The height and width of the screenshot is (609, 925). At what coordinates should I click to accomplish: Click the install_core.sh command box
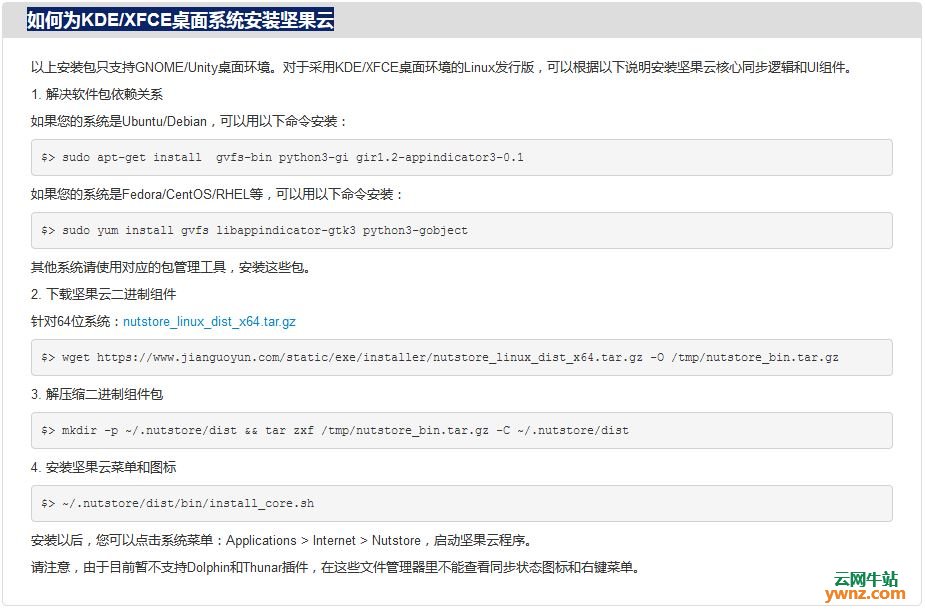(x=461, y=504)
